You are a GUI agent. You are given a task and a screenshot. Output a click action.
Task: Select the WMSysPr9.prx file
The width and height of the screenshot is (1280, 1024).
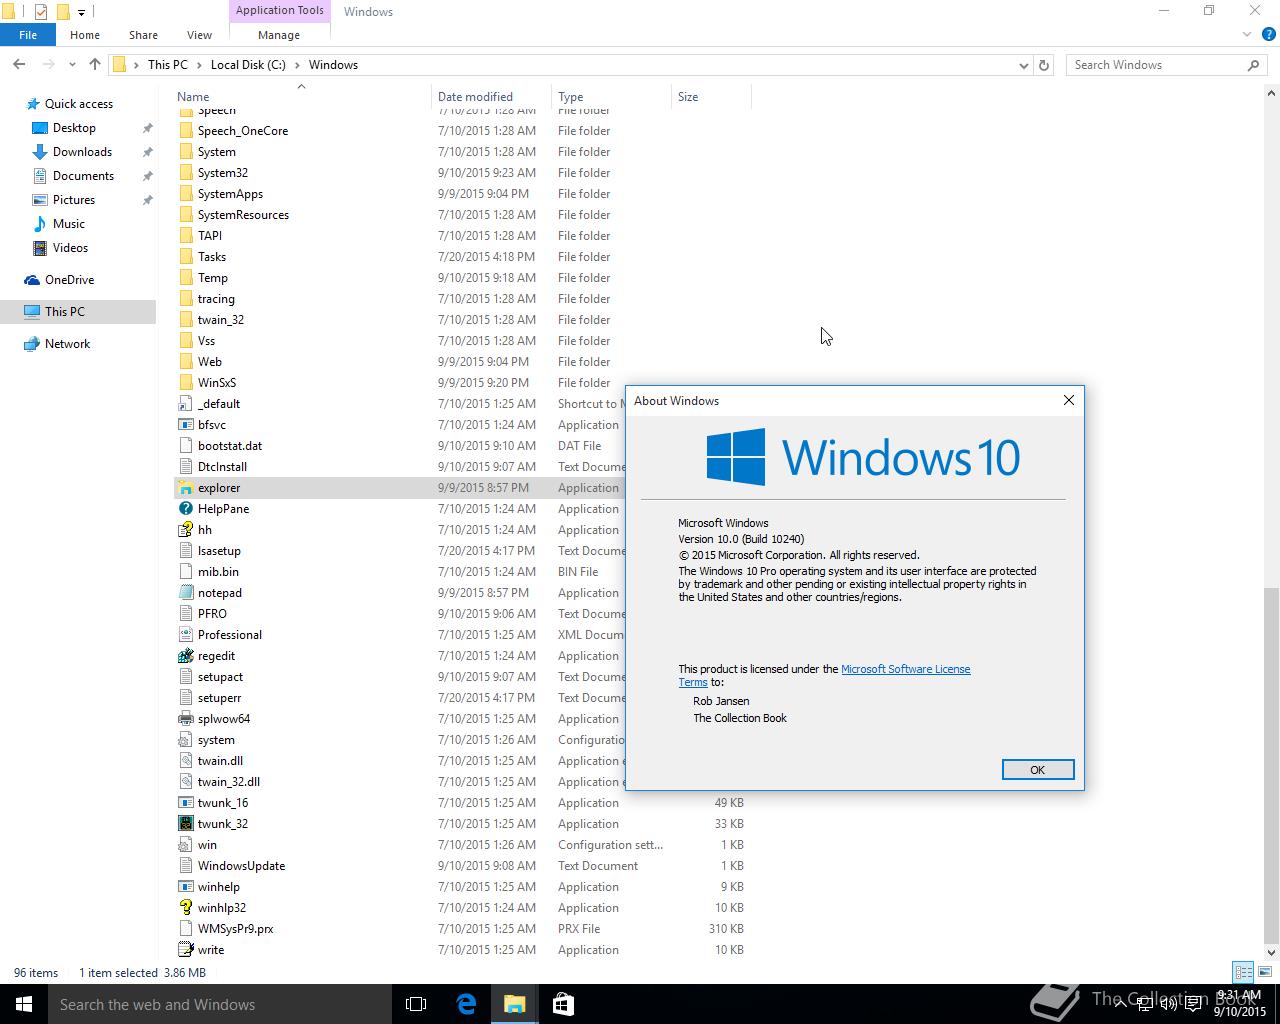point(235,929)
